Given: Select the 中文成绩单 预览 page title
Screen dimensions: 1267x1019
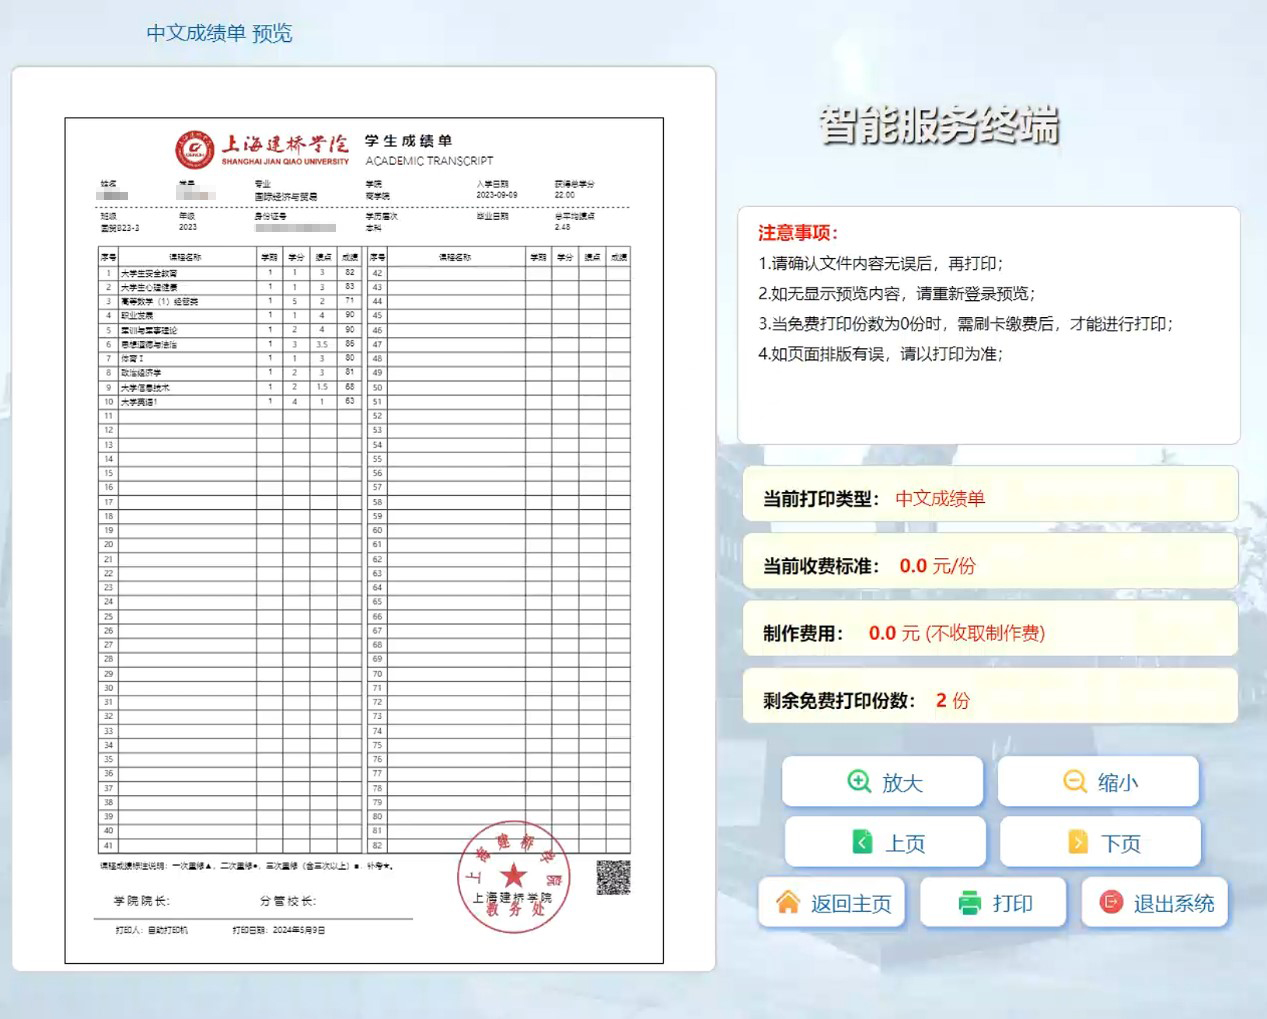Looking at the screenshot, I should pos(219,33).
